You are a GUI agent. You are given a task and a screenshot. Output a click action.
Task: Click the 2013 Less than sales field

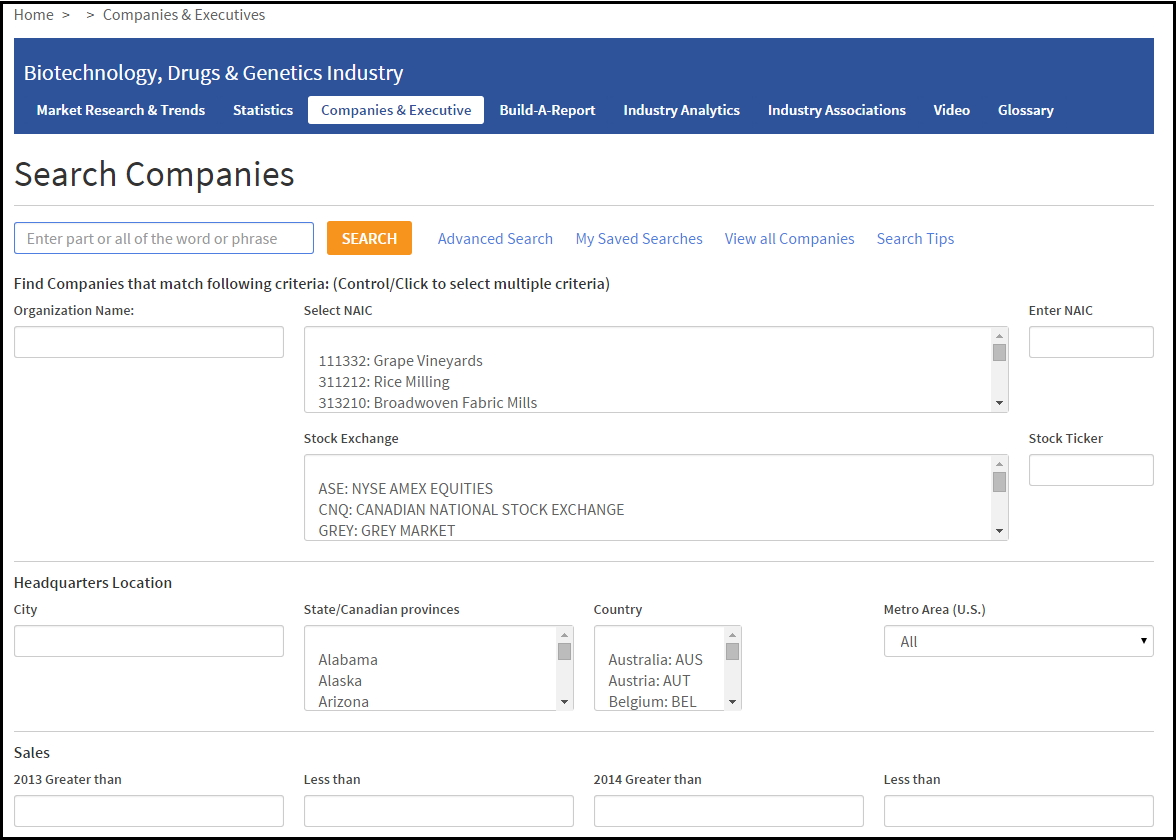(439, 812)
